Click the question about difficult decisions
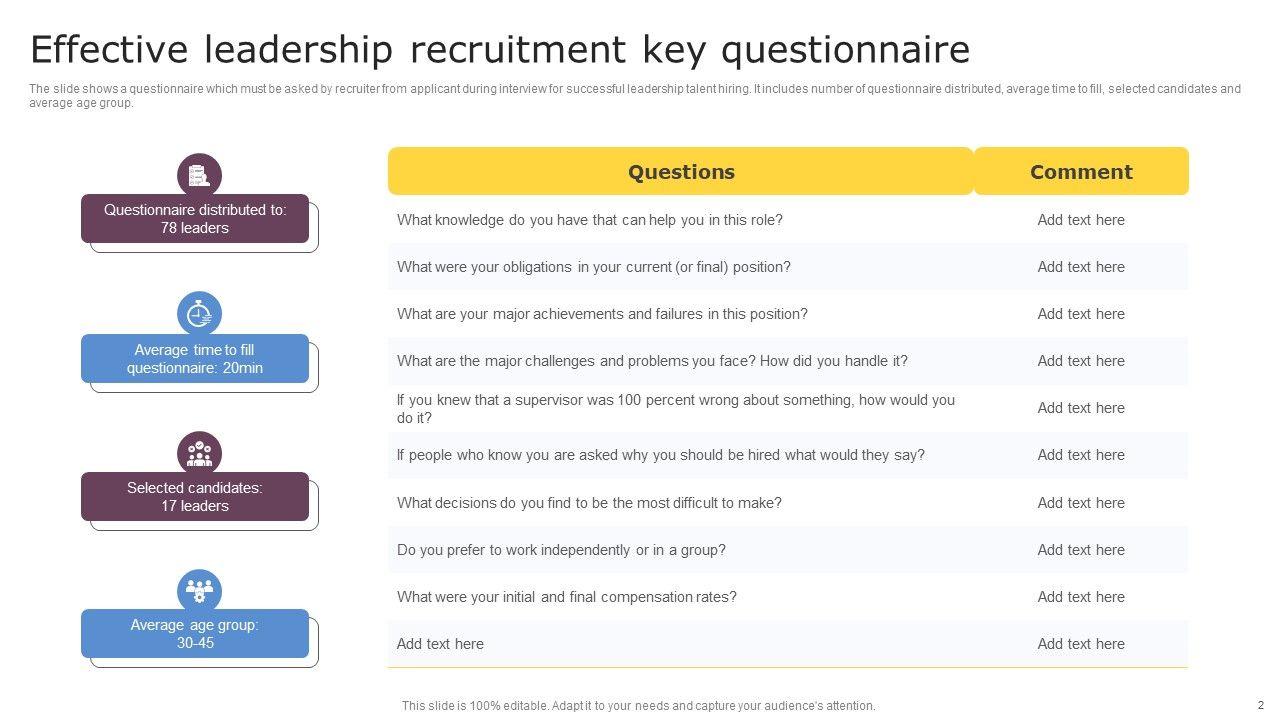The width and height of the screenshot is (1280, 720). [588, 503]
